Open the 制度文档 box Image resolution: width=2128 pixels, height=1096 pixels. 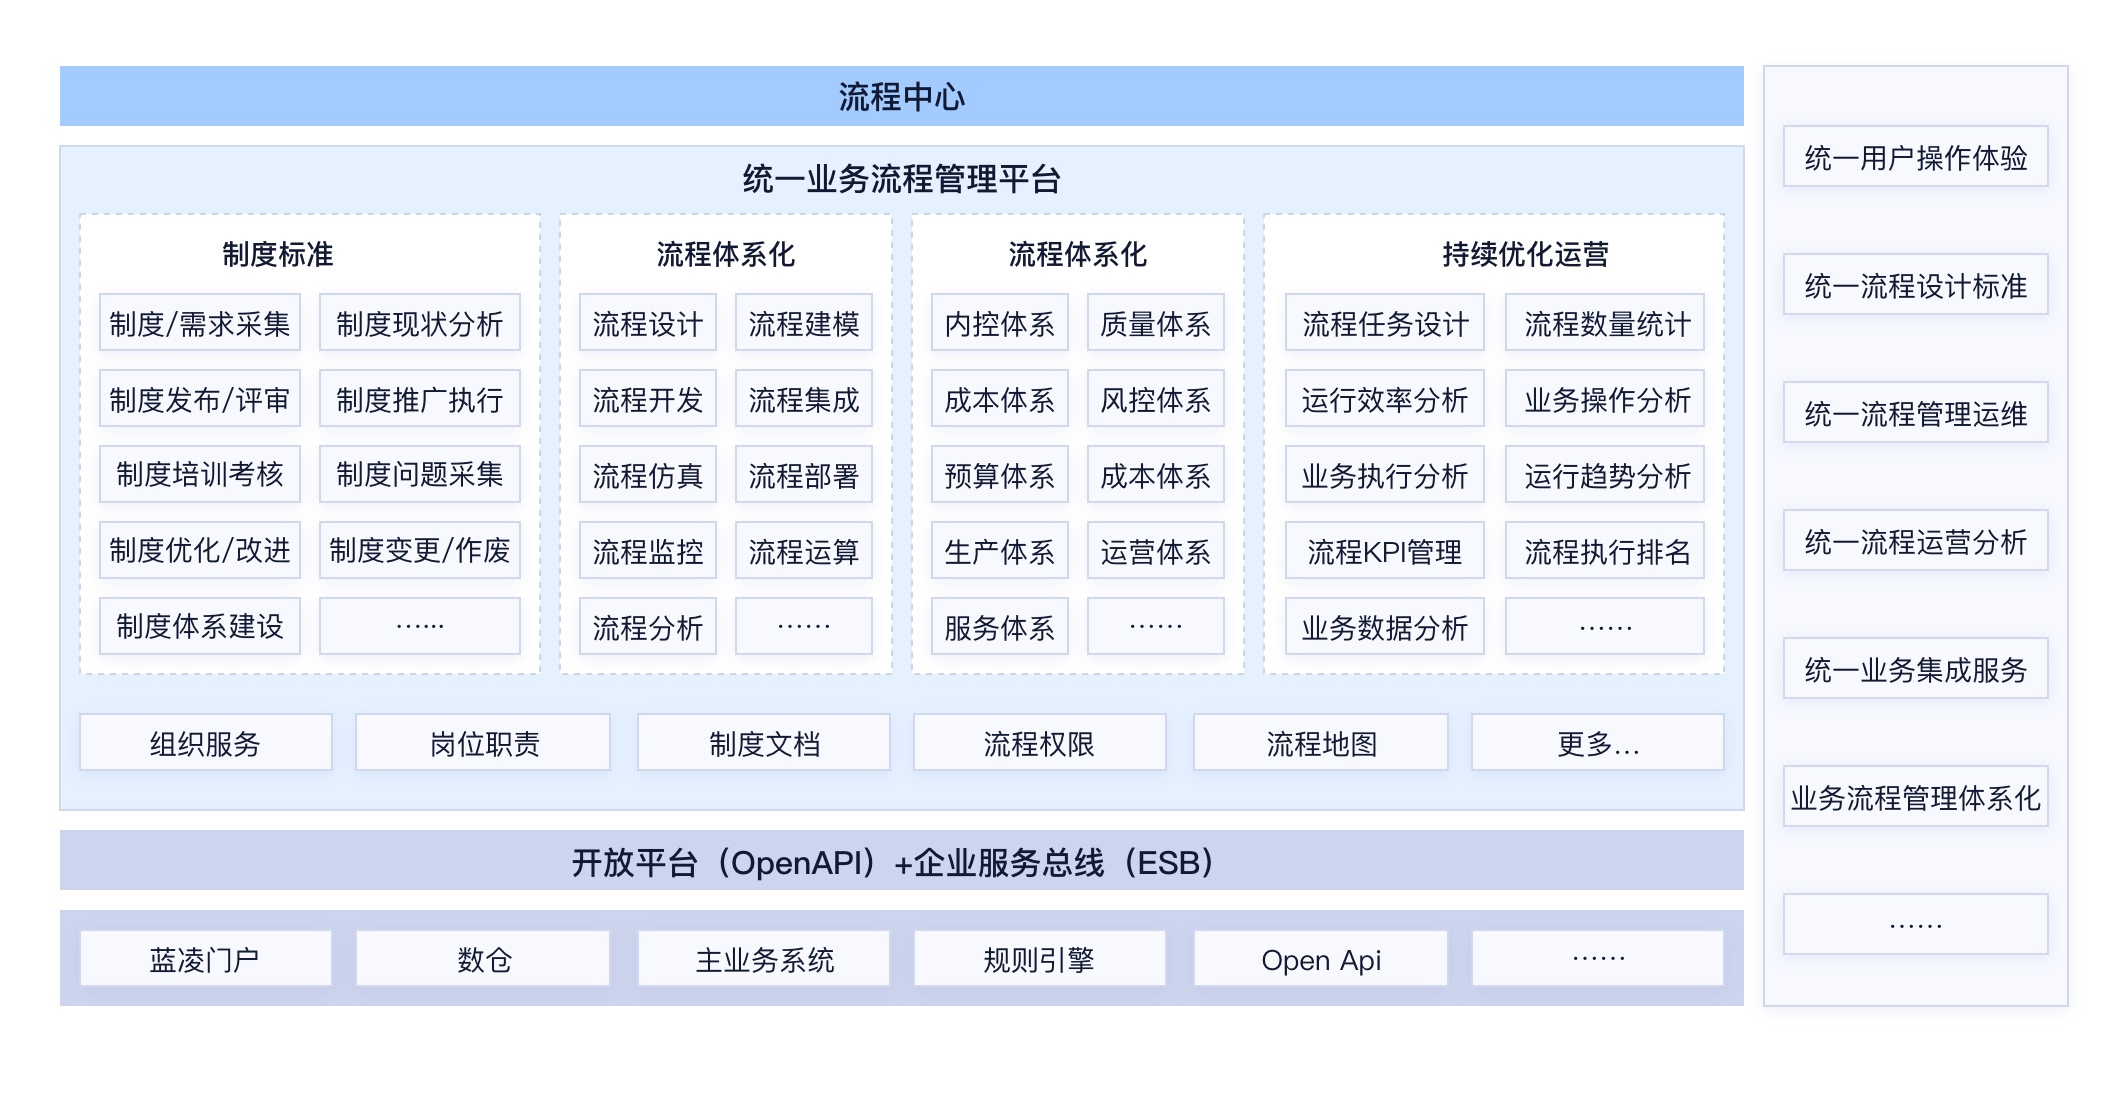click(764, 742)
